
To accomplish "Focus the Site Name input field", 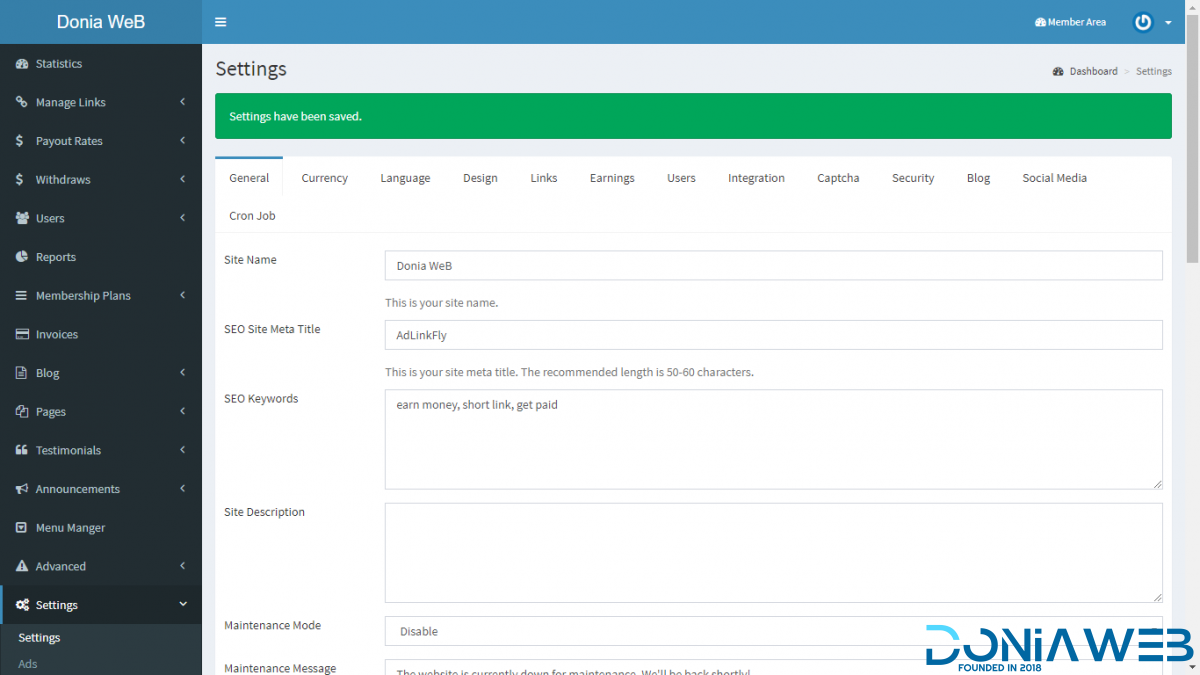I will point(773,265).
